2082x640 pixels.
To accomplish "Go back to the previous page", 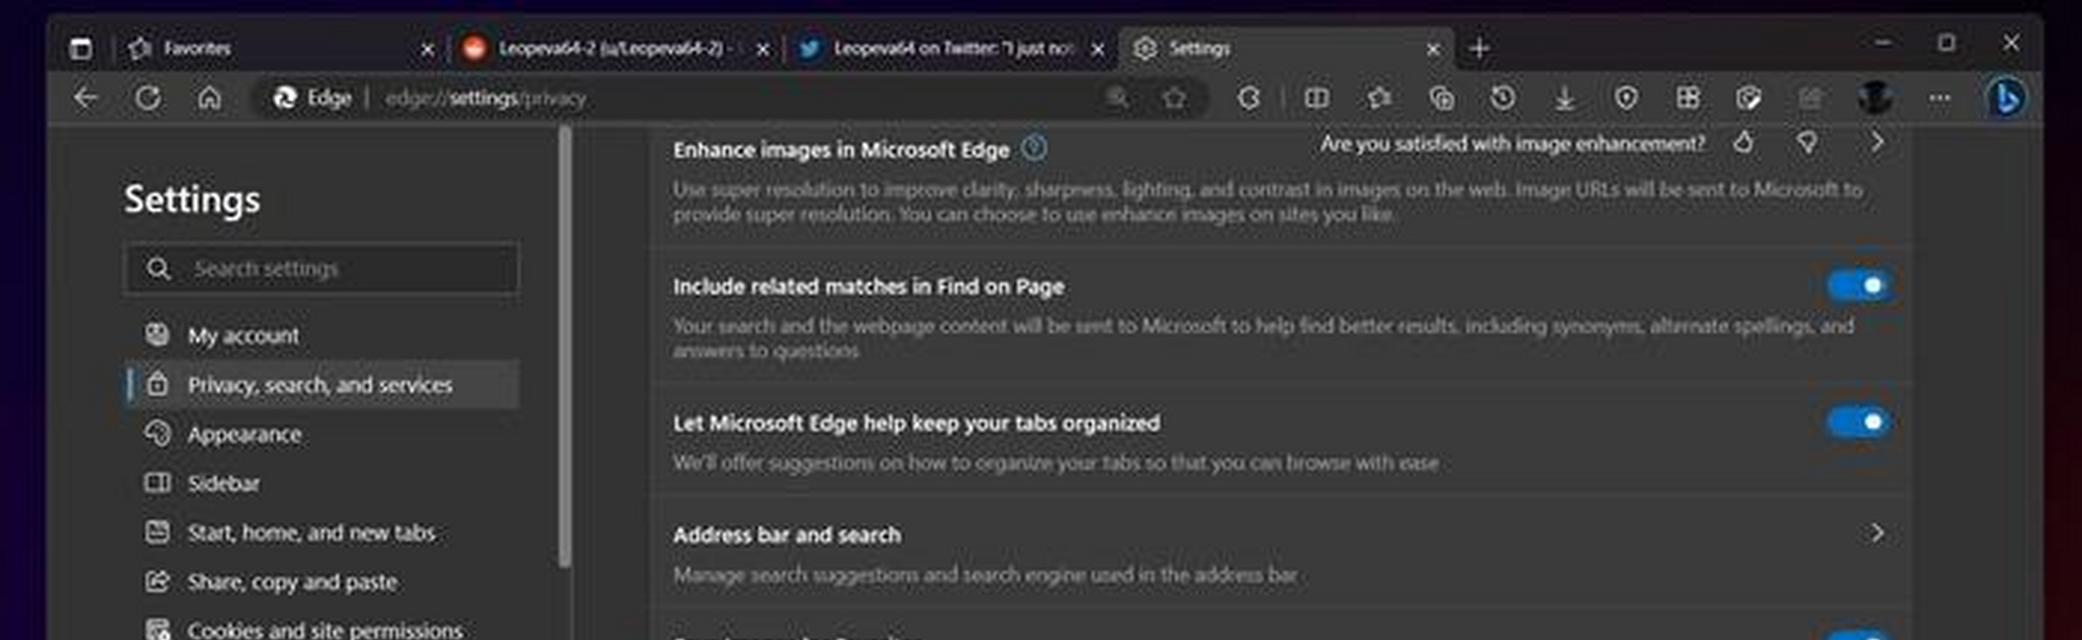I will tap(87, 98).
